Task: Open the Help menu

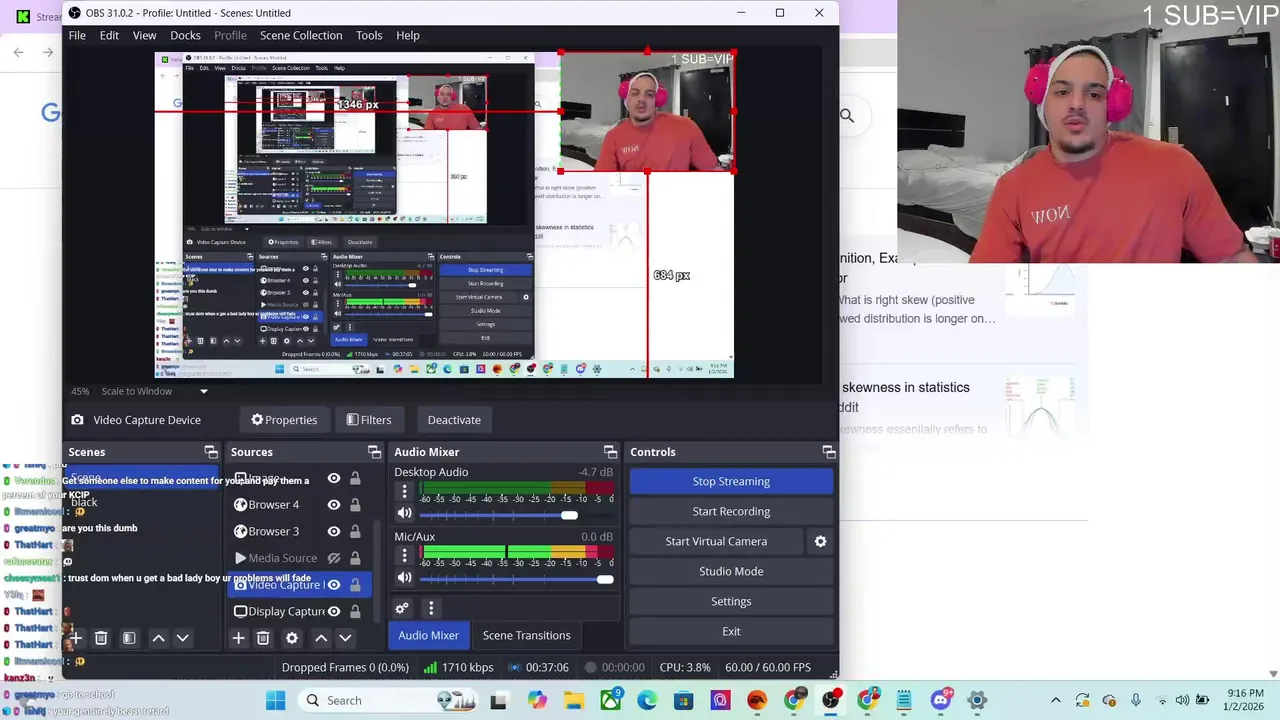Action: 408,35
